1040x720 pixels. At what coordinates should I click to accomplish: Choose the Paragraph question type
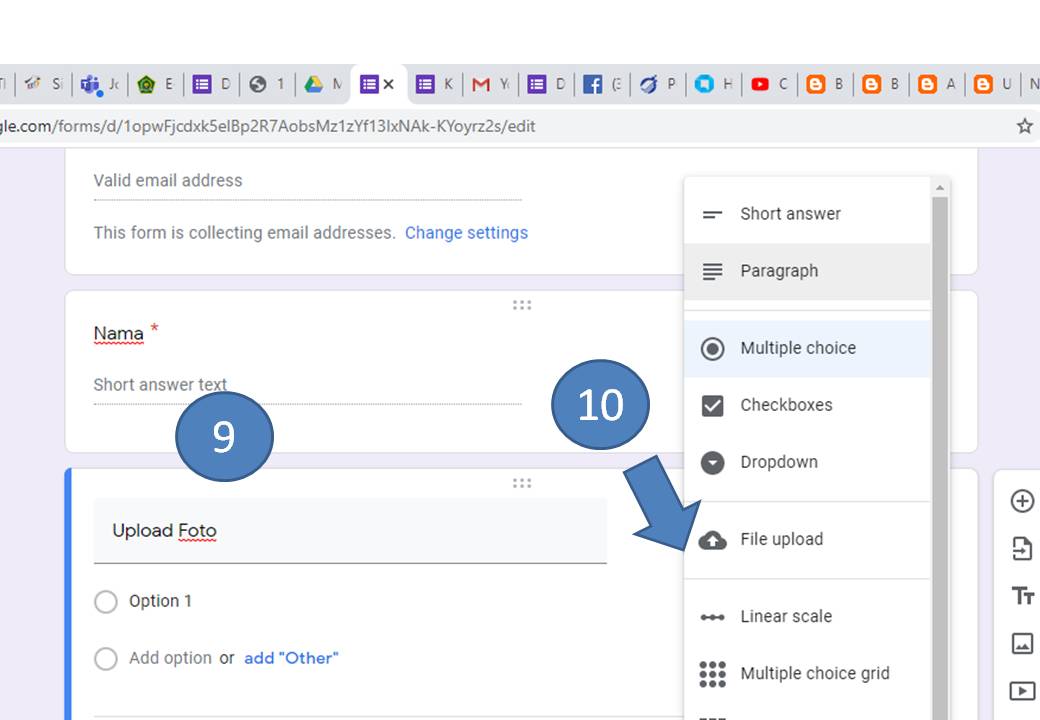779,271
